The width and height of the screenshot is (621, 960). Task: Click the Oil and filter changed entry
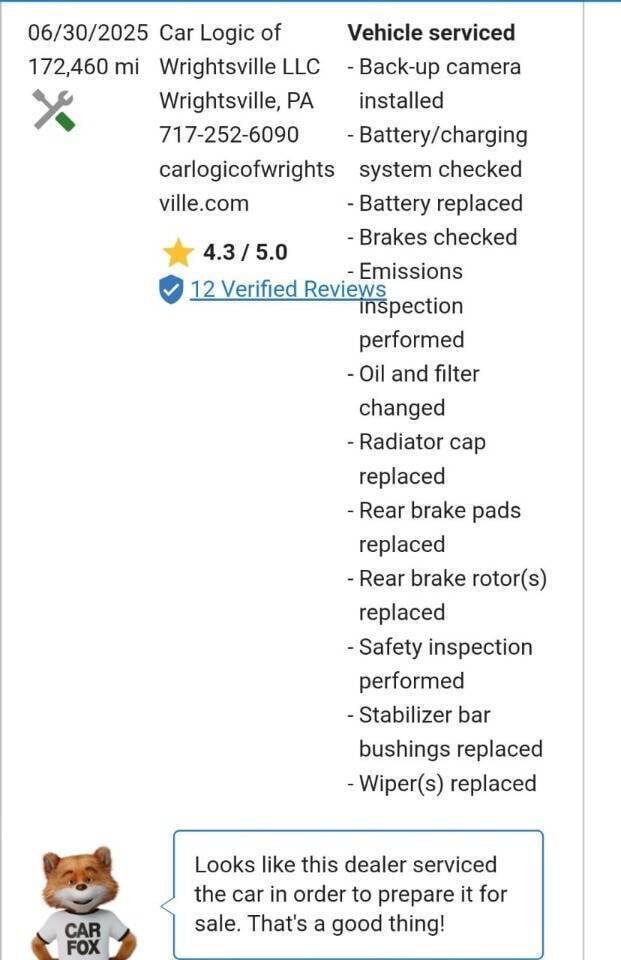[x=413, y=391]
